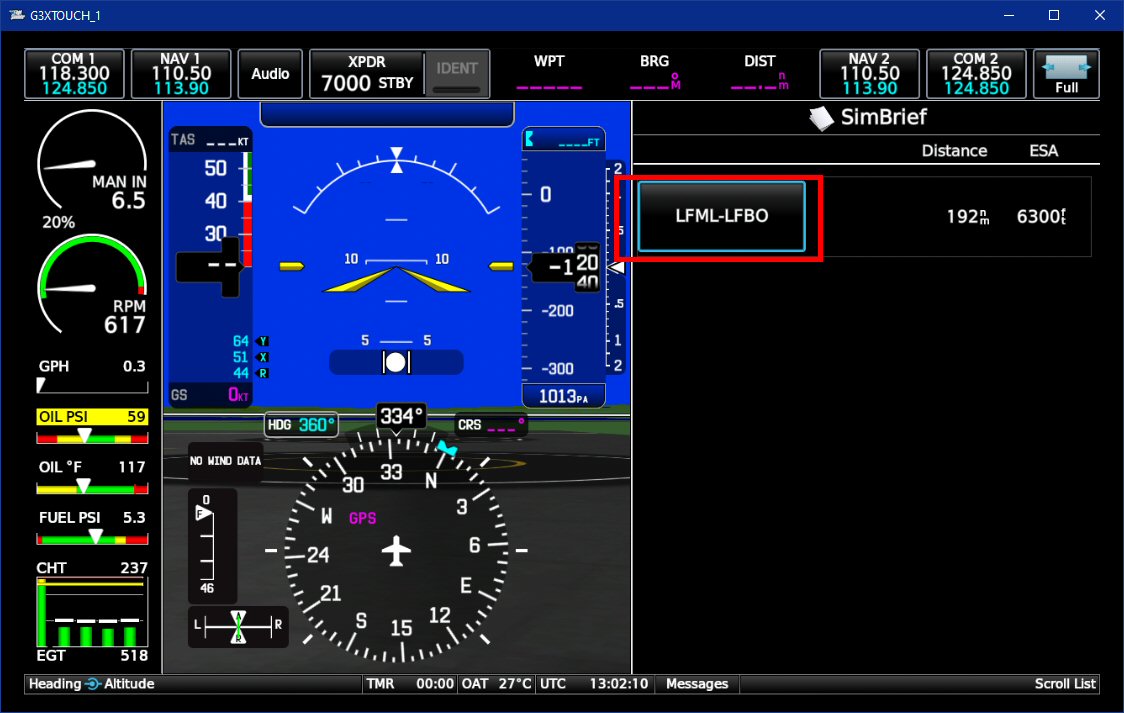Click the Scroll List button
The image size is (1124, 713).
[1065, 684]
